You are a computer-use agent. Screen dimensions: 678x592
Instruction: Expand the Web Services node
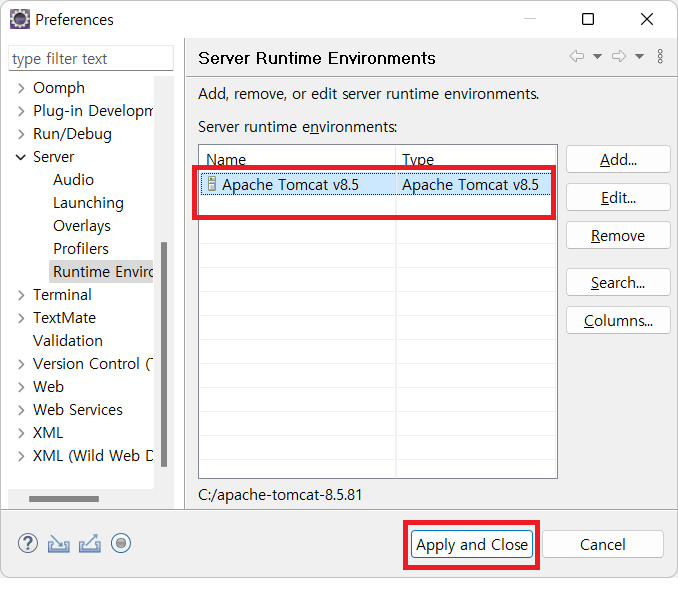pyautogui.click(x=21, y=410)
